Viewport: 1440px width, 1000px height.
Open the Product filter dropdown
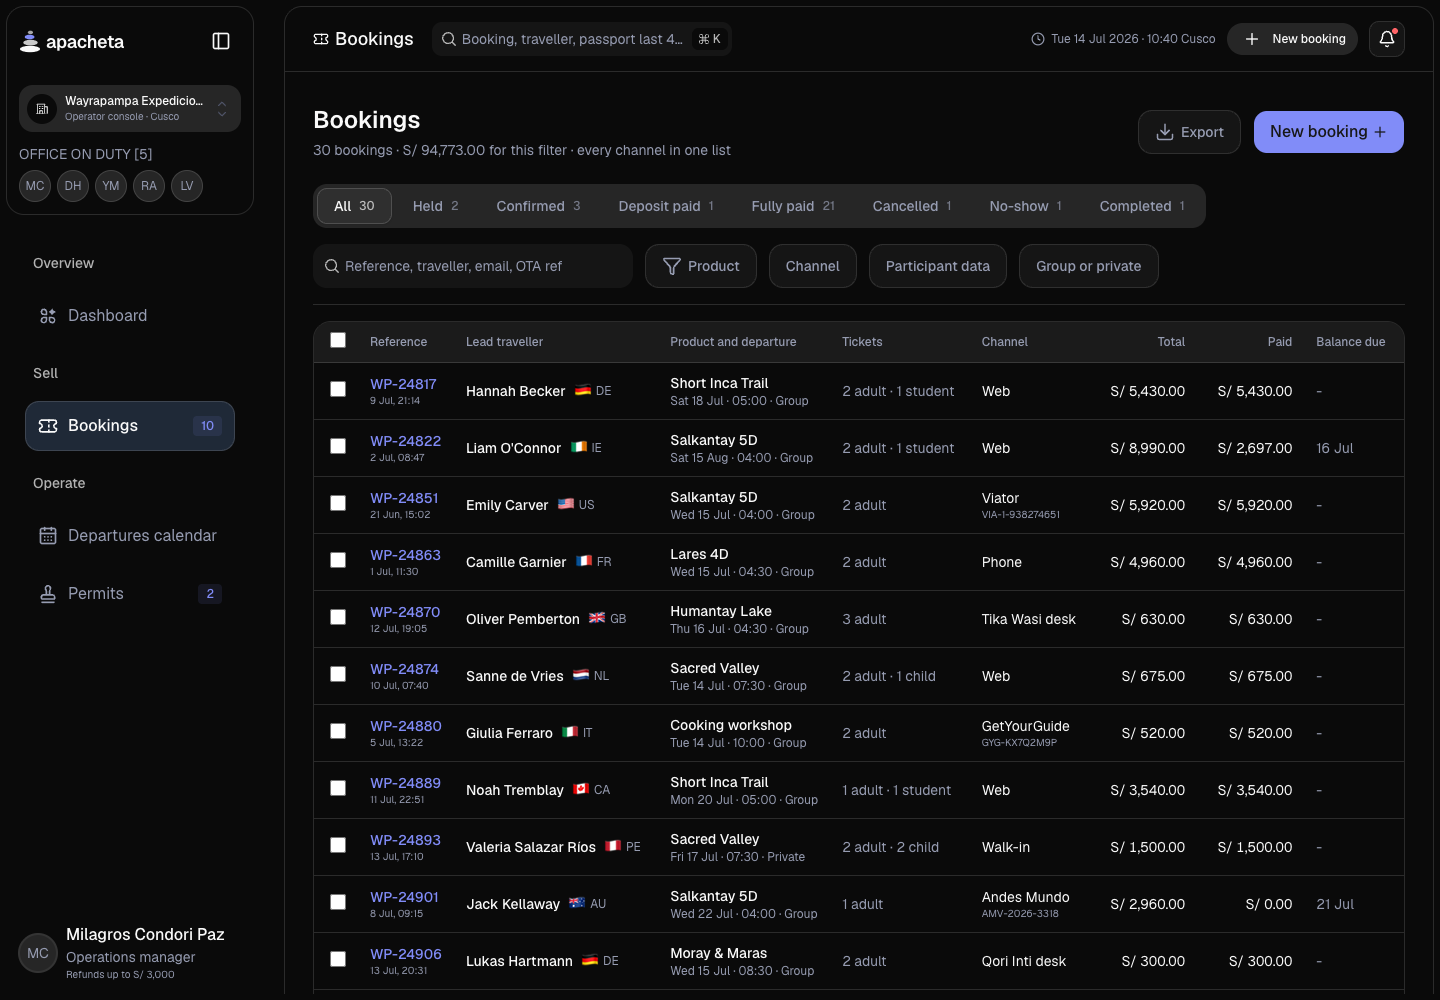coord(700,266)
